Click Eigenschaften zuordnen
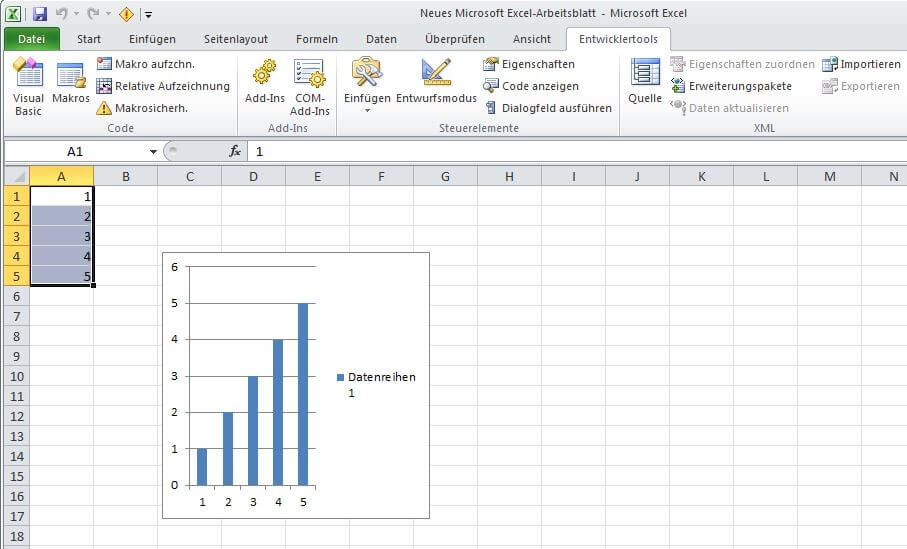The width and height of the screenshot is (907, 549). tap(742, 64)
